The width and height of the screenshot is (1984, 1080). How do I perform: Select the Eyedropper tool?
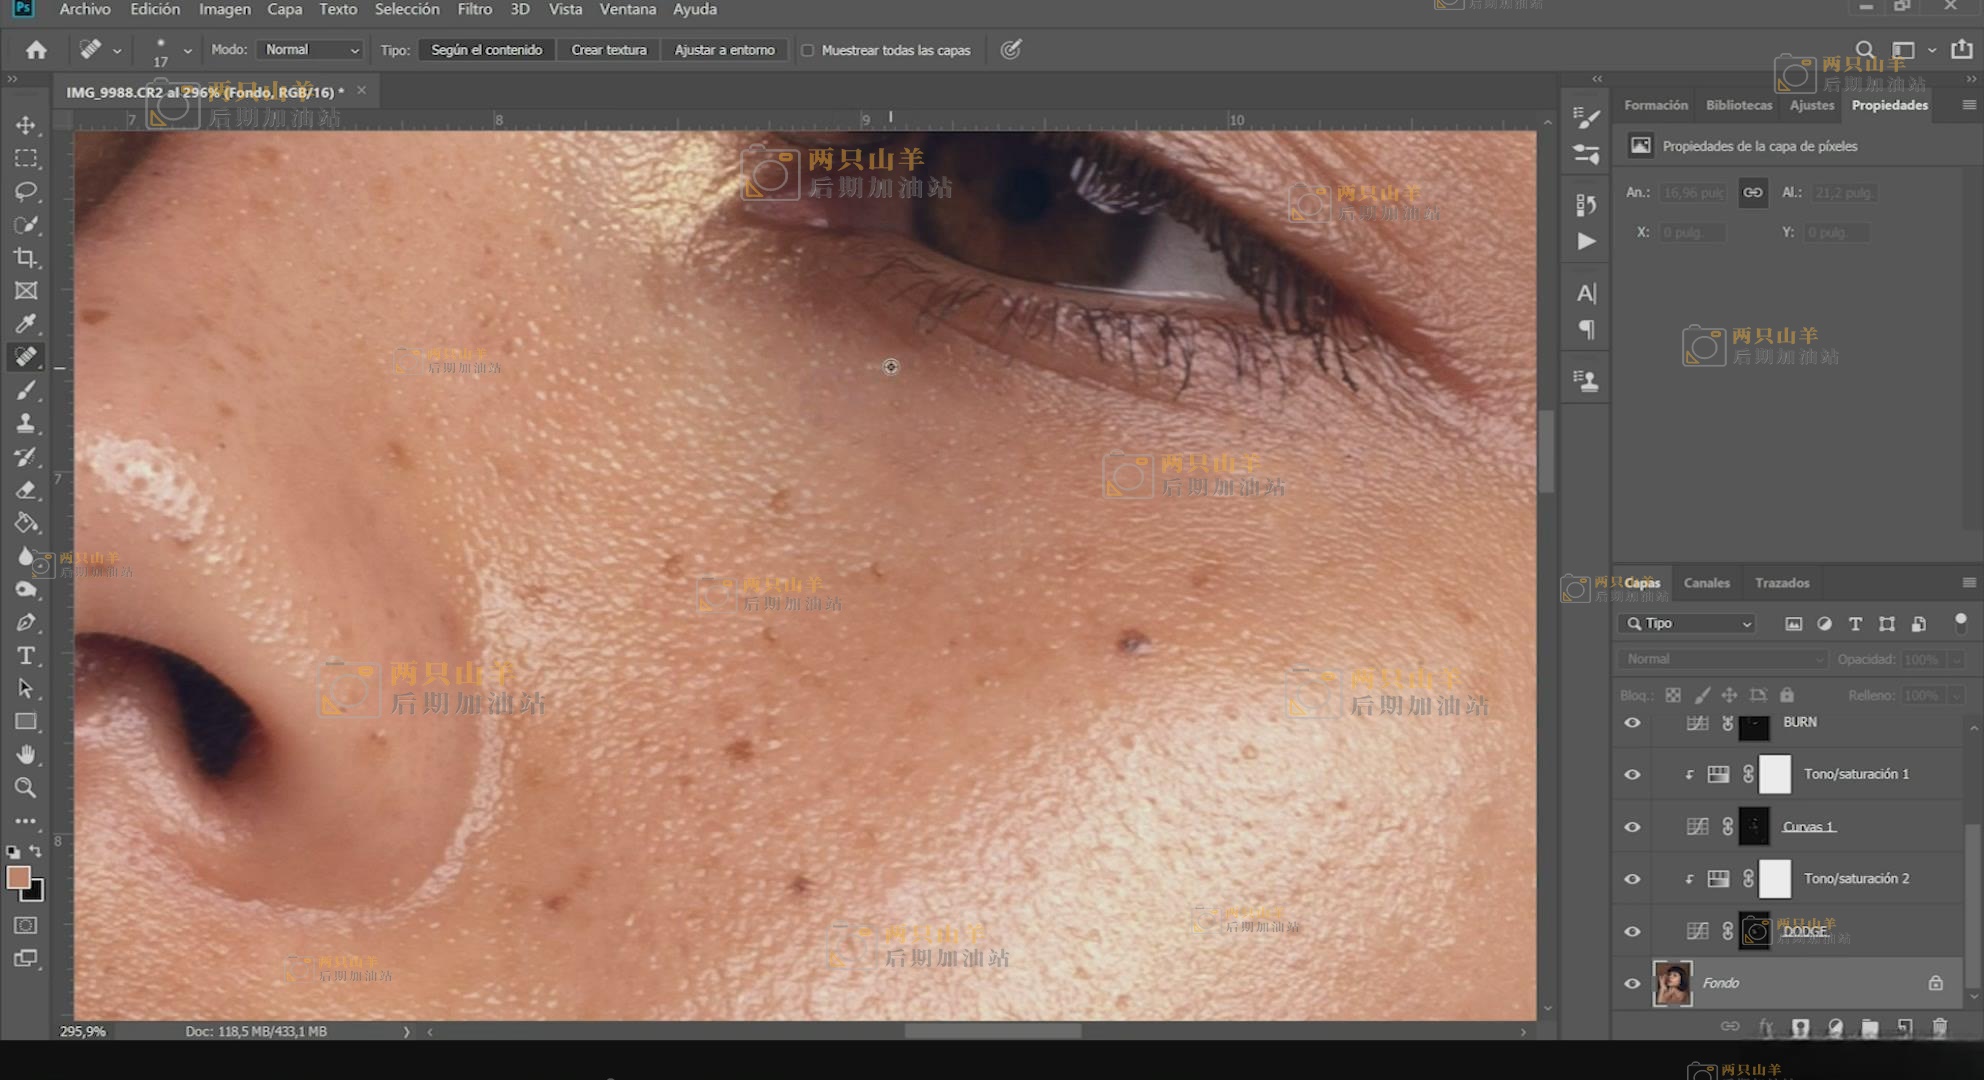click(x=26, y=324)
